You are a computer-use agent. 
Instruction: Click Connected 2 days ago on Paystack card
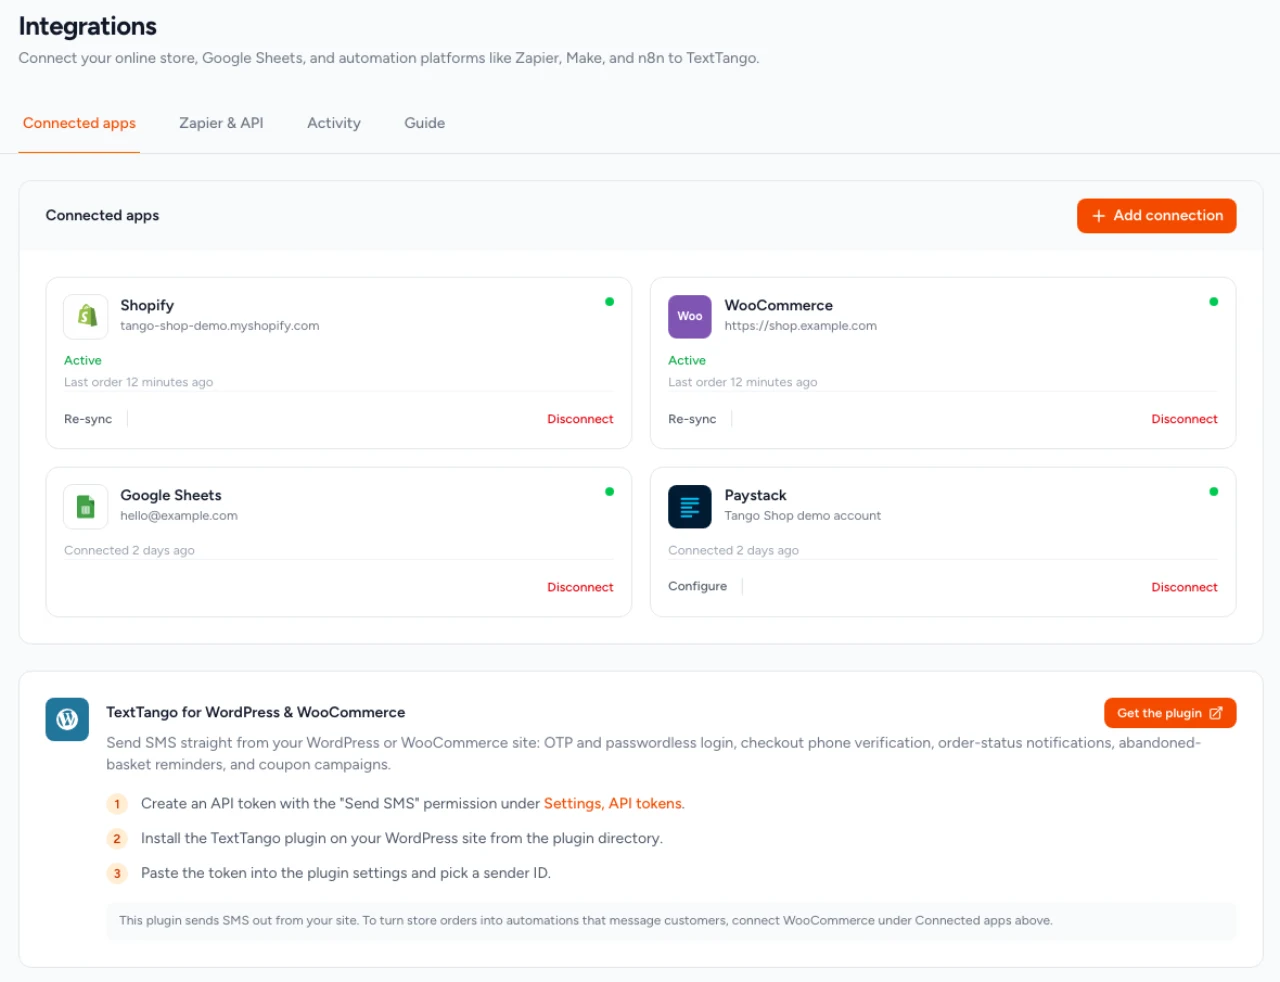tap(733, 550)
